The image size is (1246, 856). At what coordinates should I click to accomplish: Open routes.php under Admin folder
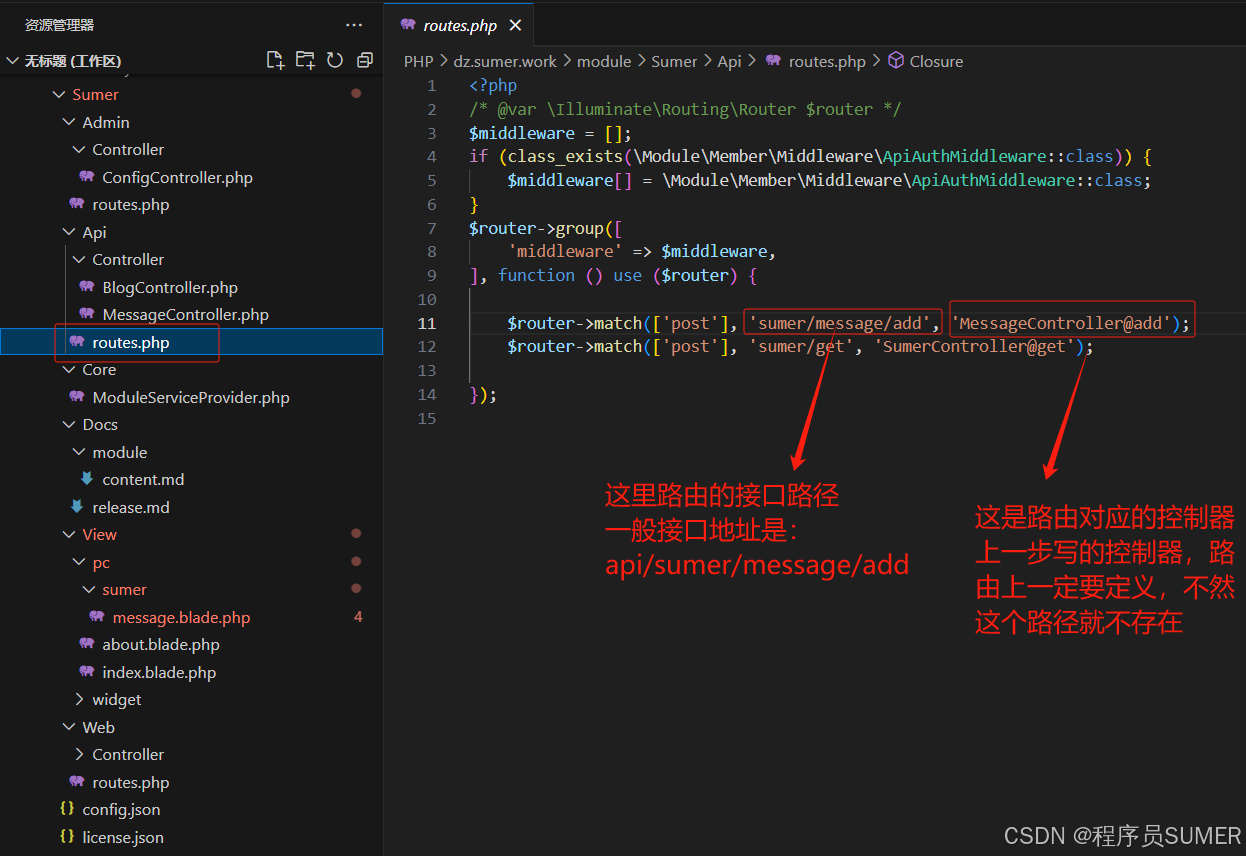(130, 204)
